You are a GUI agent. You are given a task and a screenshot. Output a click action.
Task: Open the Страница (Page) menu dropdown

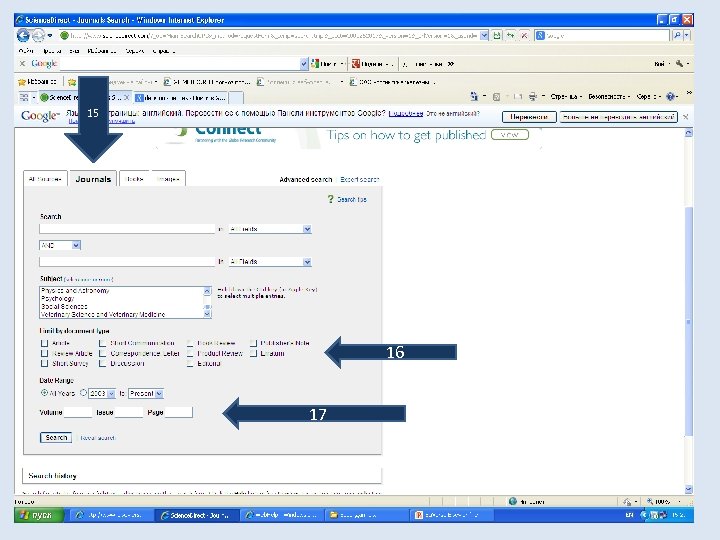click(566, 96)
